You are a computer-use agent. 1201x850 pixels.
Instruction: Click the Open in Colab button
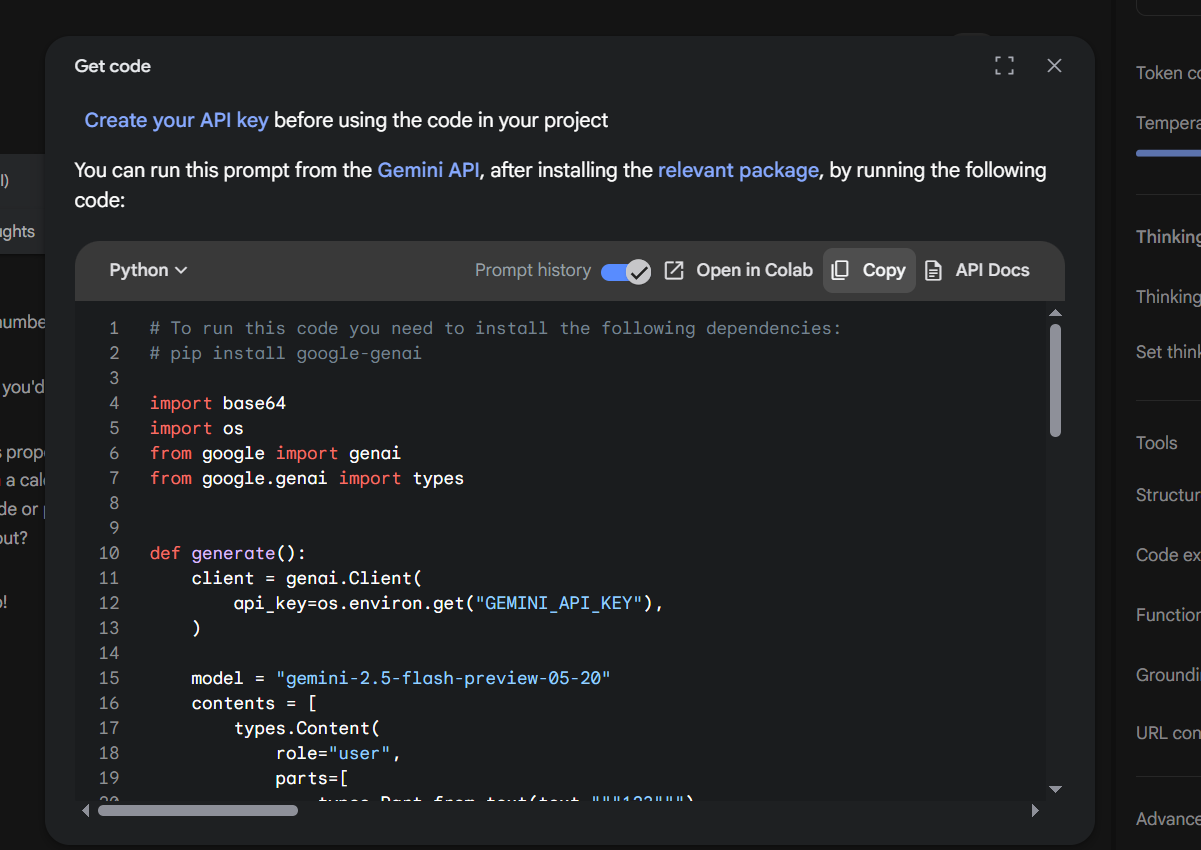coord(754,270)
